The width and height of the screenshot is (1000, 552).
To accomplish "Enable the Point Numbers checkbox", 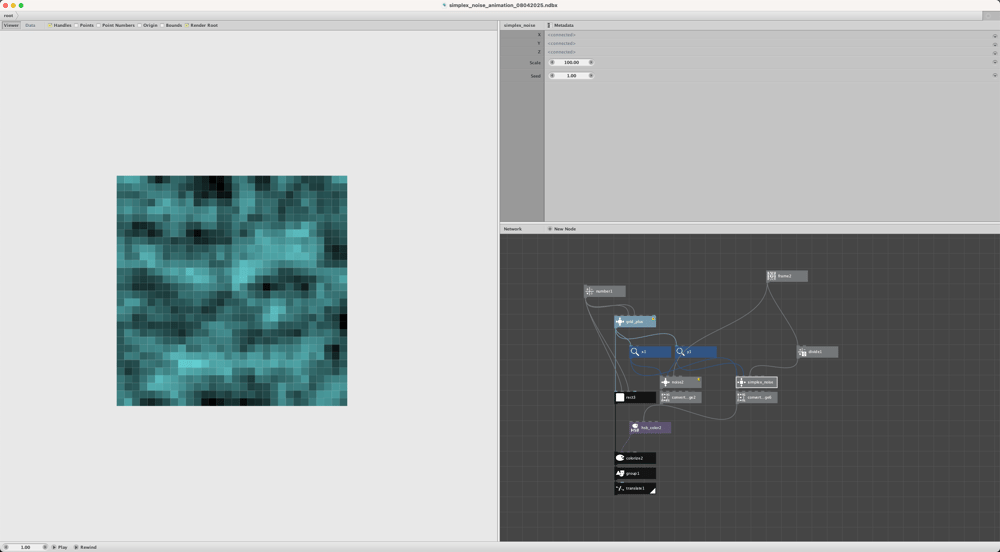I will click(x=98, y=25).
